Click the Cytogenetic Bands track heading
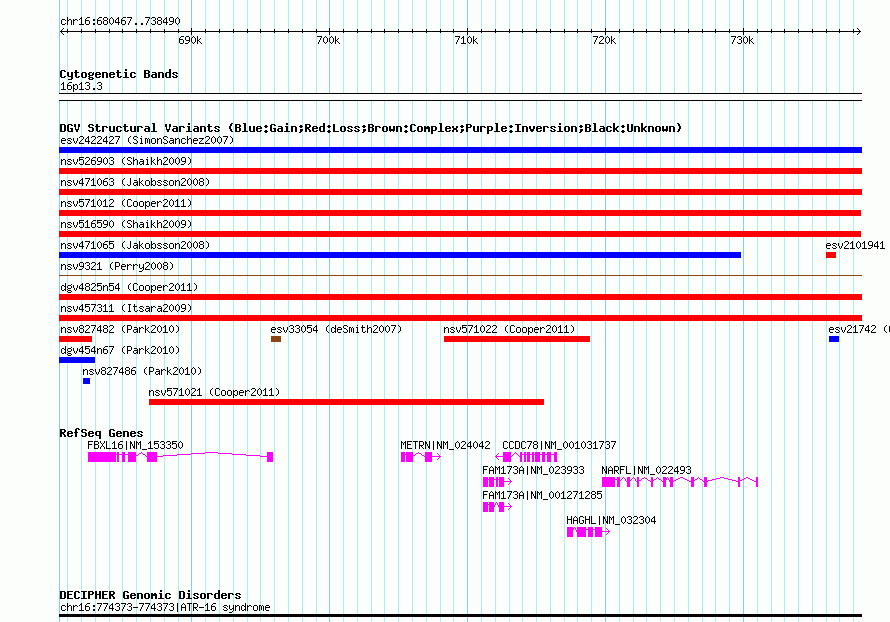The height and width of the screenshot is (622, 890). tap(119, 74)
